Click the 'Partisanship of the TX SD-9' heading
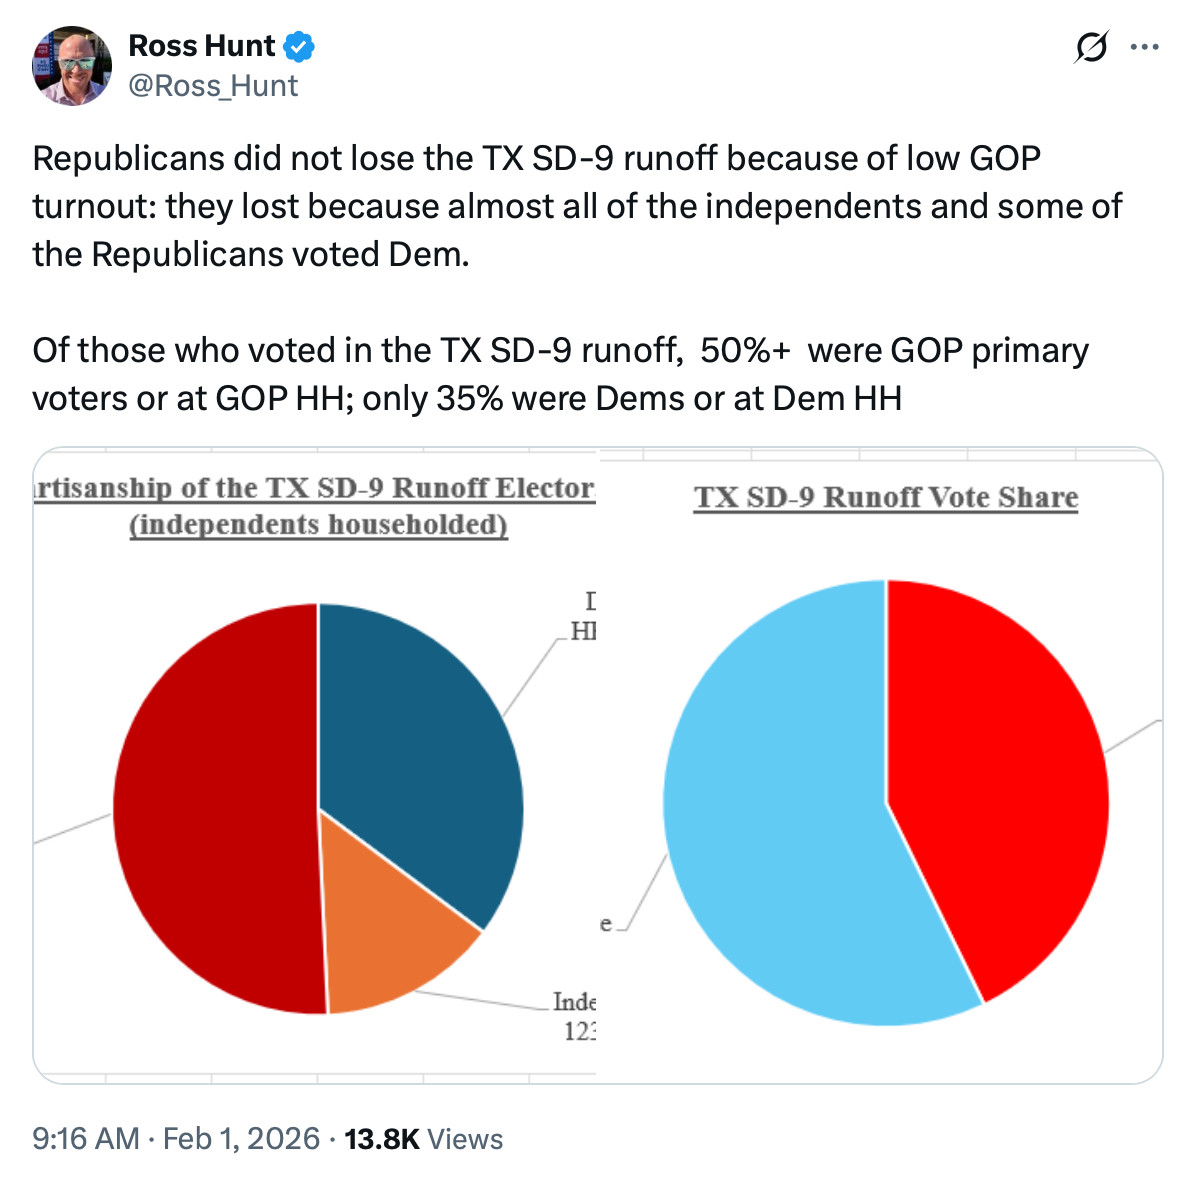The width and height of the screenshot is (1196, 1190). 315,488
